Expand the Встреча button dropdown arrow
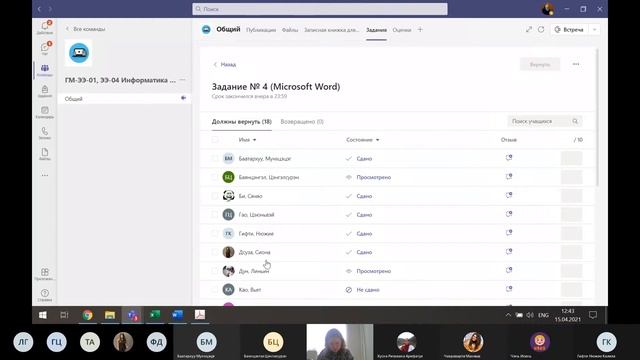This screenshot has height=360, width=640. coord(595,29)
